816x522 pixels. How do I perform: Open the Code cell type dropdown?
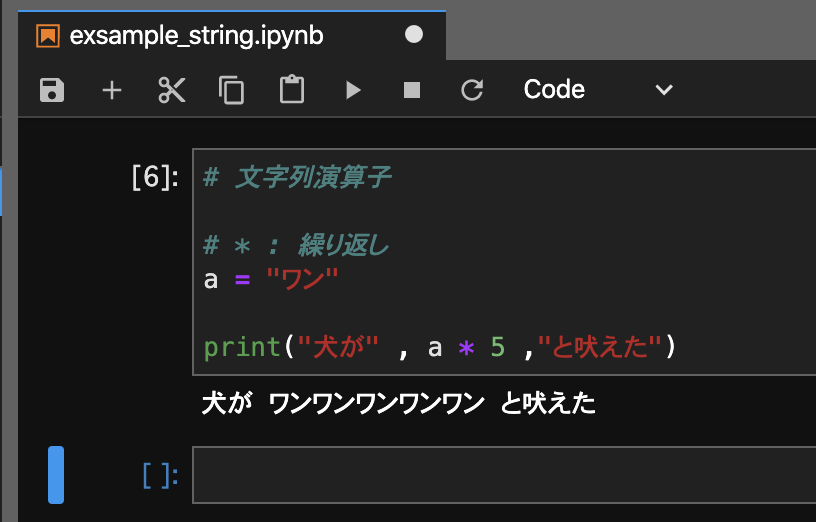point(598,90)
